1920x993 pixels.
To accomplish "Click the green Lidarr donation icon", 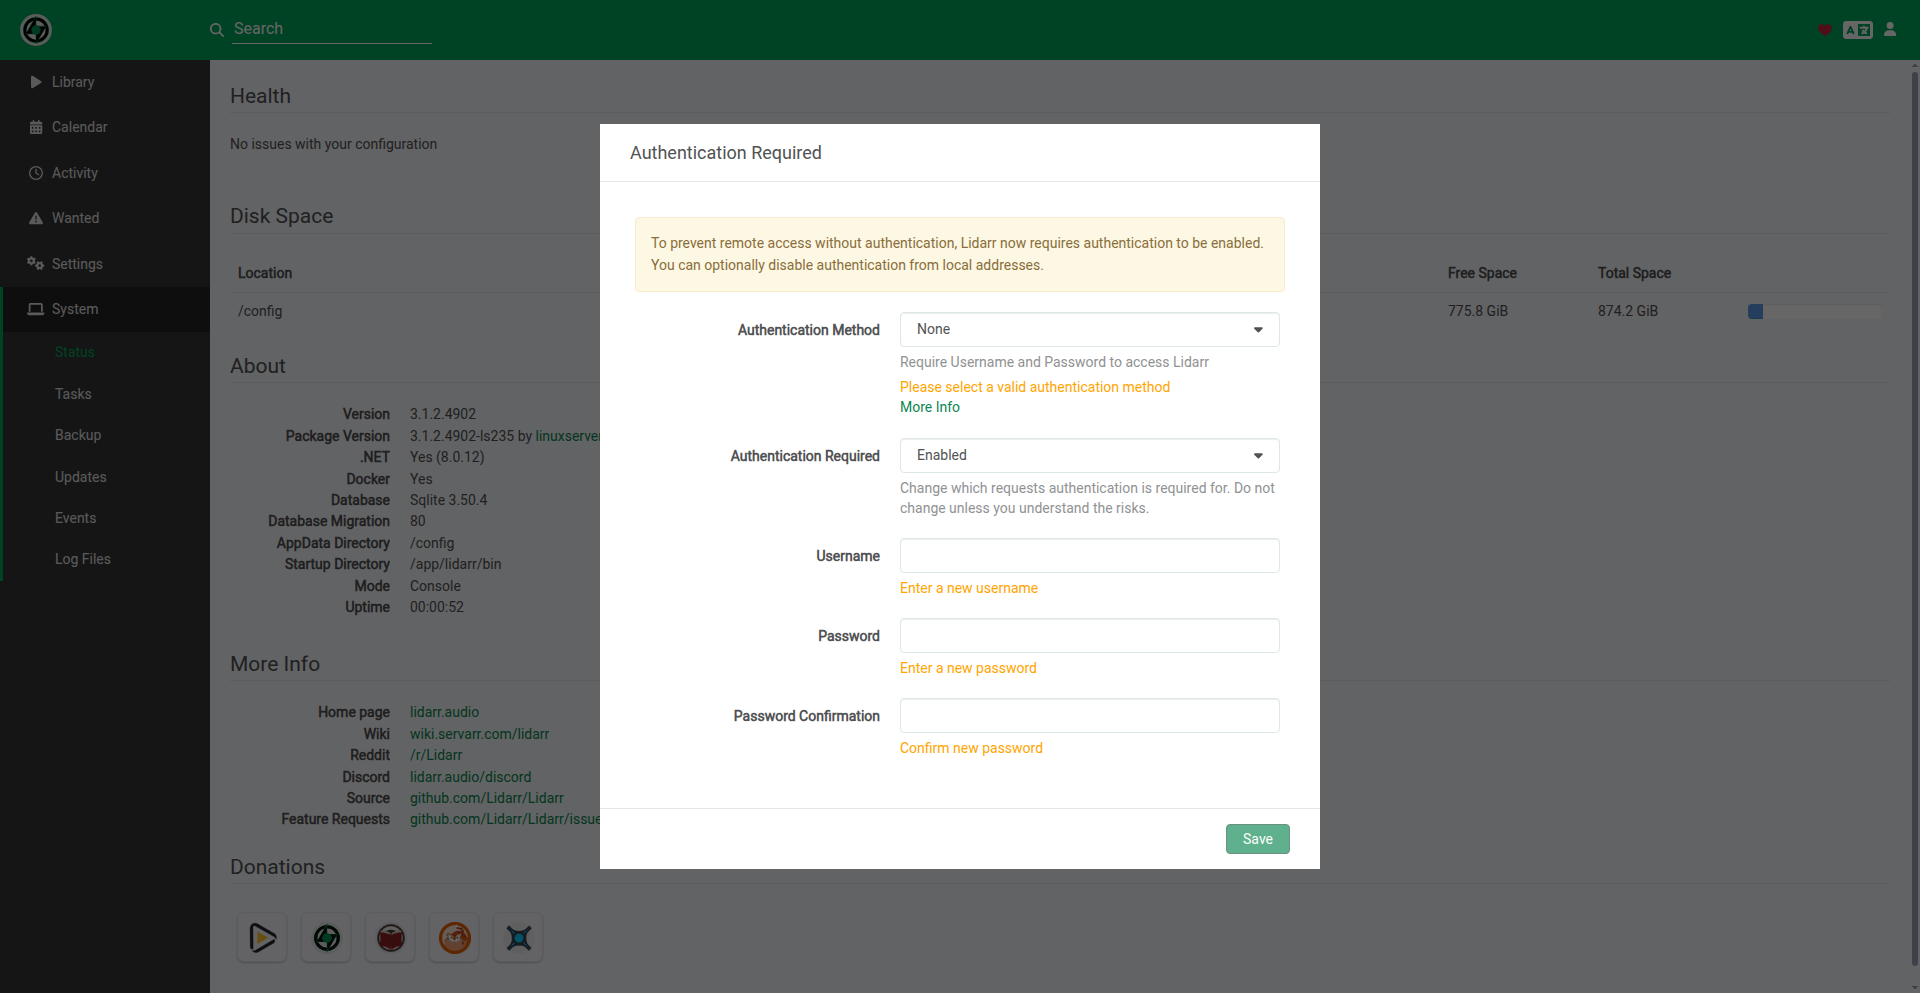I will point(327,938).
